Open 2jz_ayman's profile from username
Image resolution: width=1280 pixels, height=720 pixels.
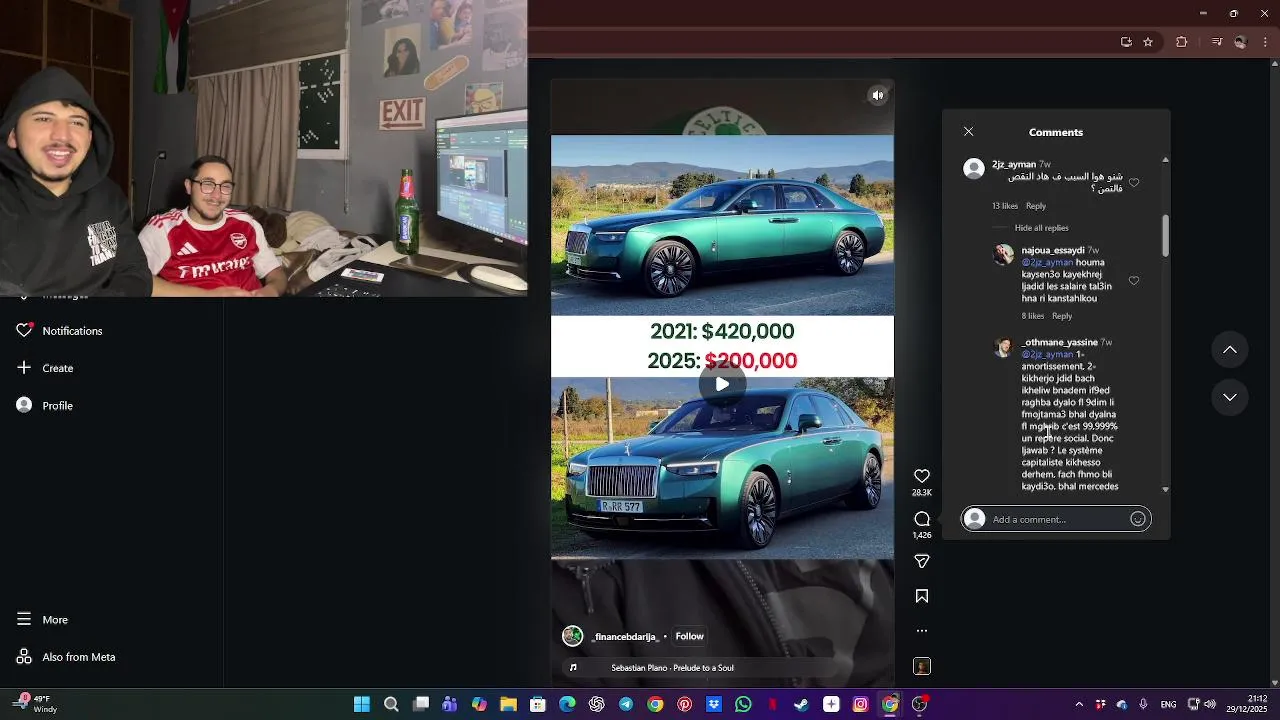1014,164
